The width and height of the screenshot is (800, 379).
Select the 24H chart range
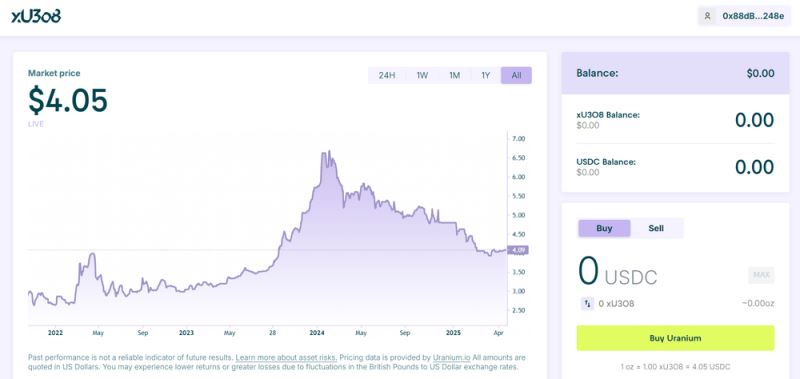387,75
